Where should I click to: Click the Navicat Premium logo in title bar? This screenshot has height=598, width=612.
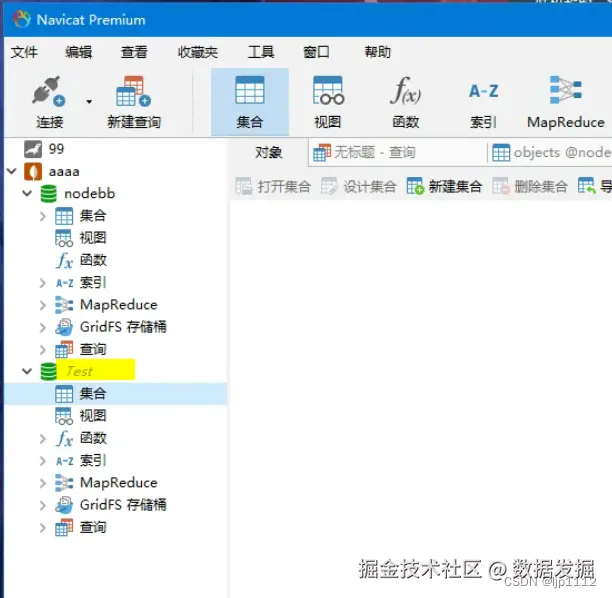21,19
